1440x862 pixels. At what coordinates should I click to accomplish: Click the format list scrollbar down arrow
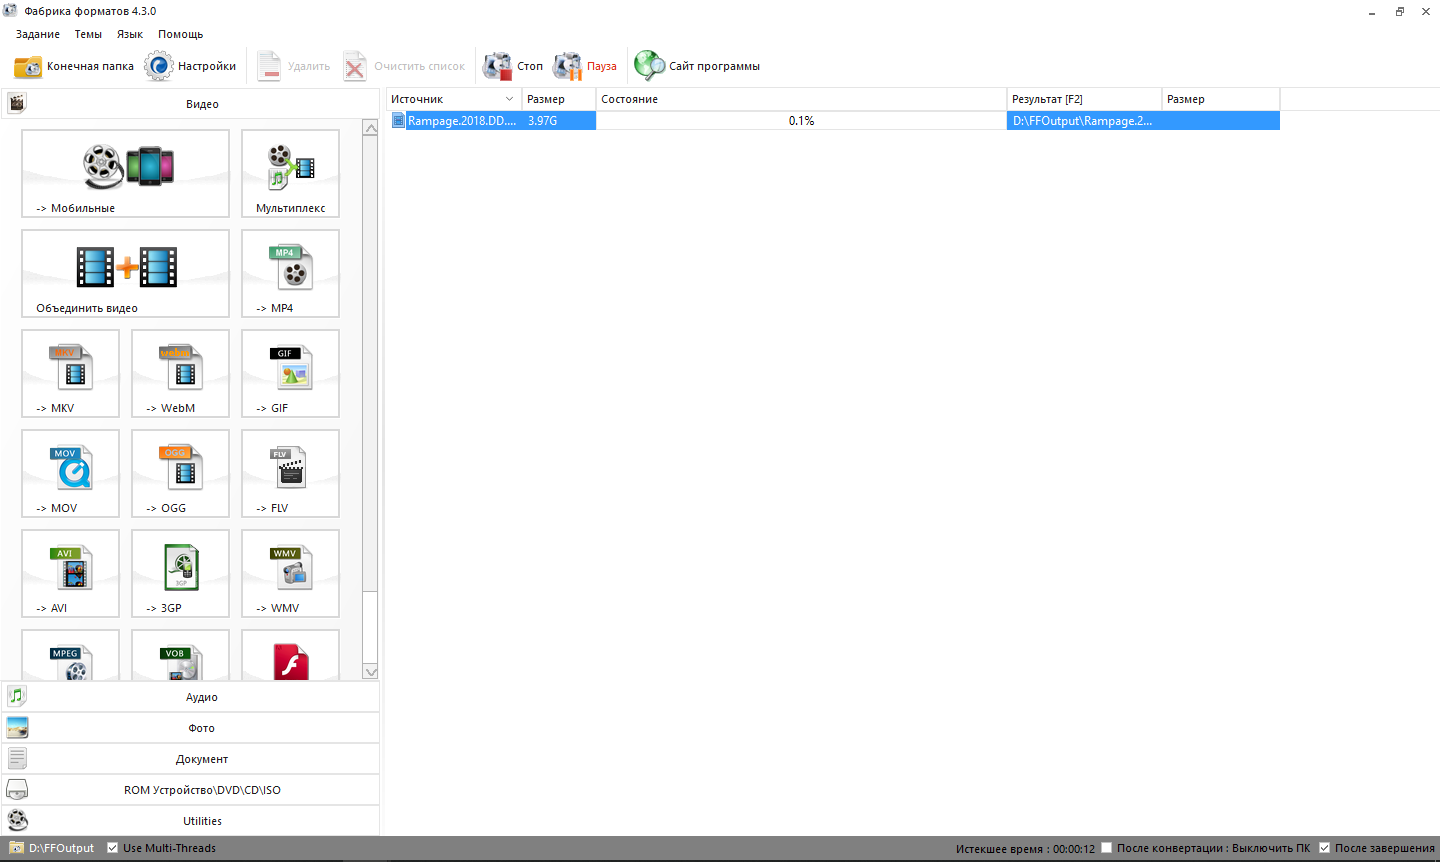pos(370,672)
